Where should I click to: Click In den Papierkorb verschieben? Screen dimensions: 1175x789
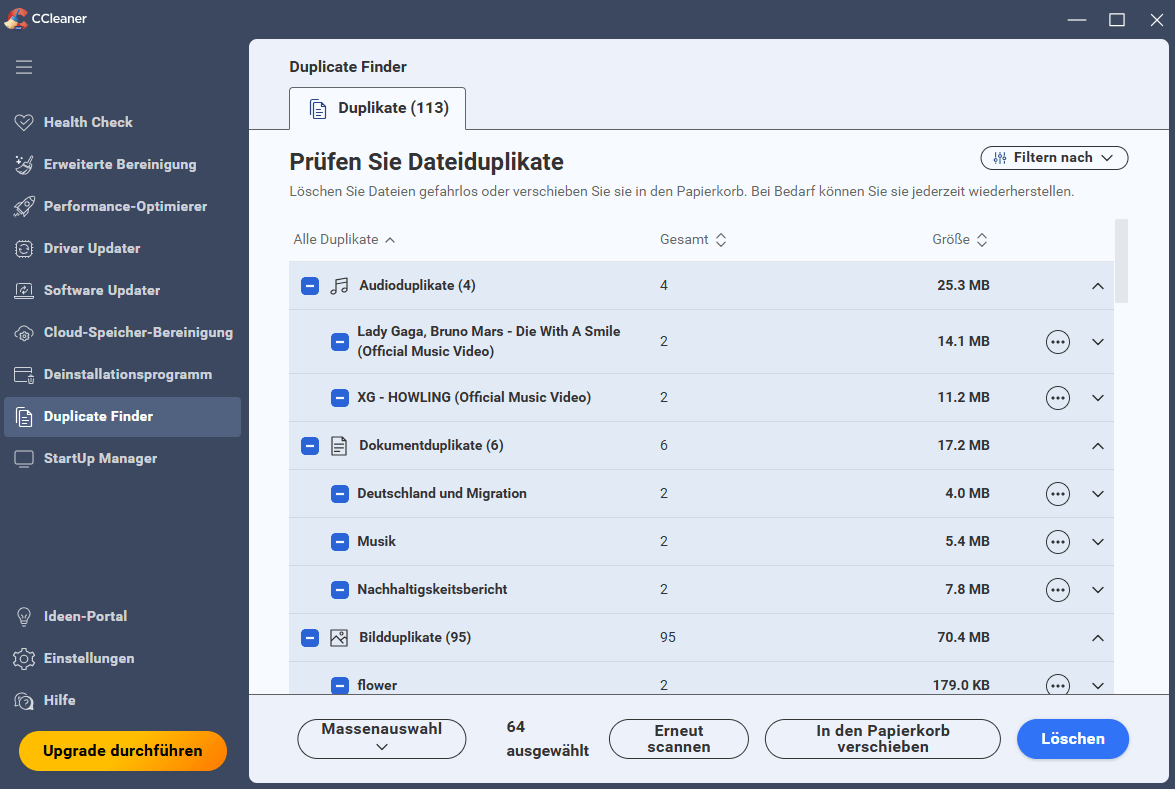point(882,739)
